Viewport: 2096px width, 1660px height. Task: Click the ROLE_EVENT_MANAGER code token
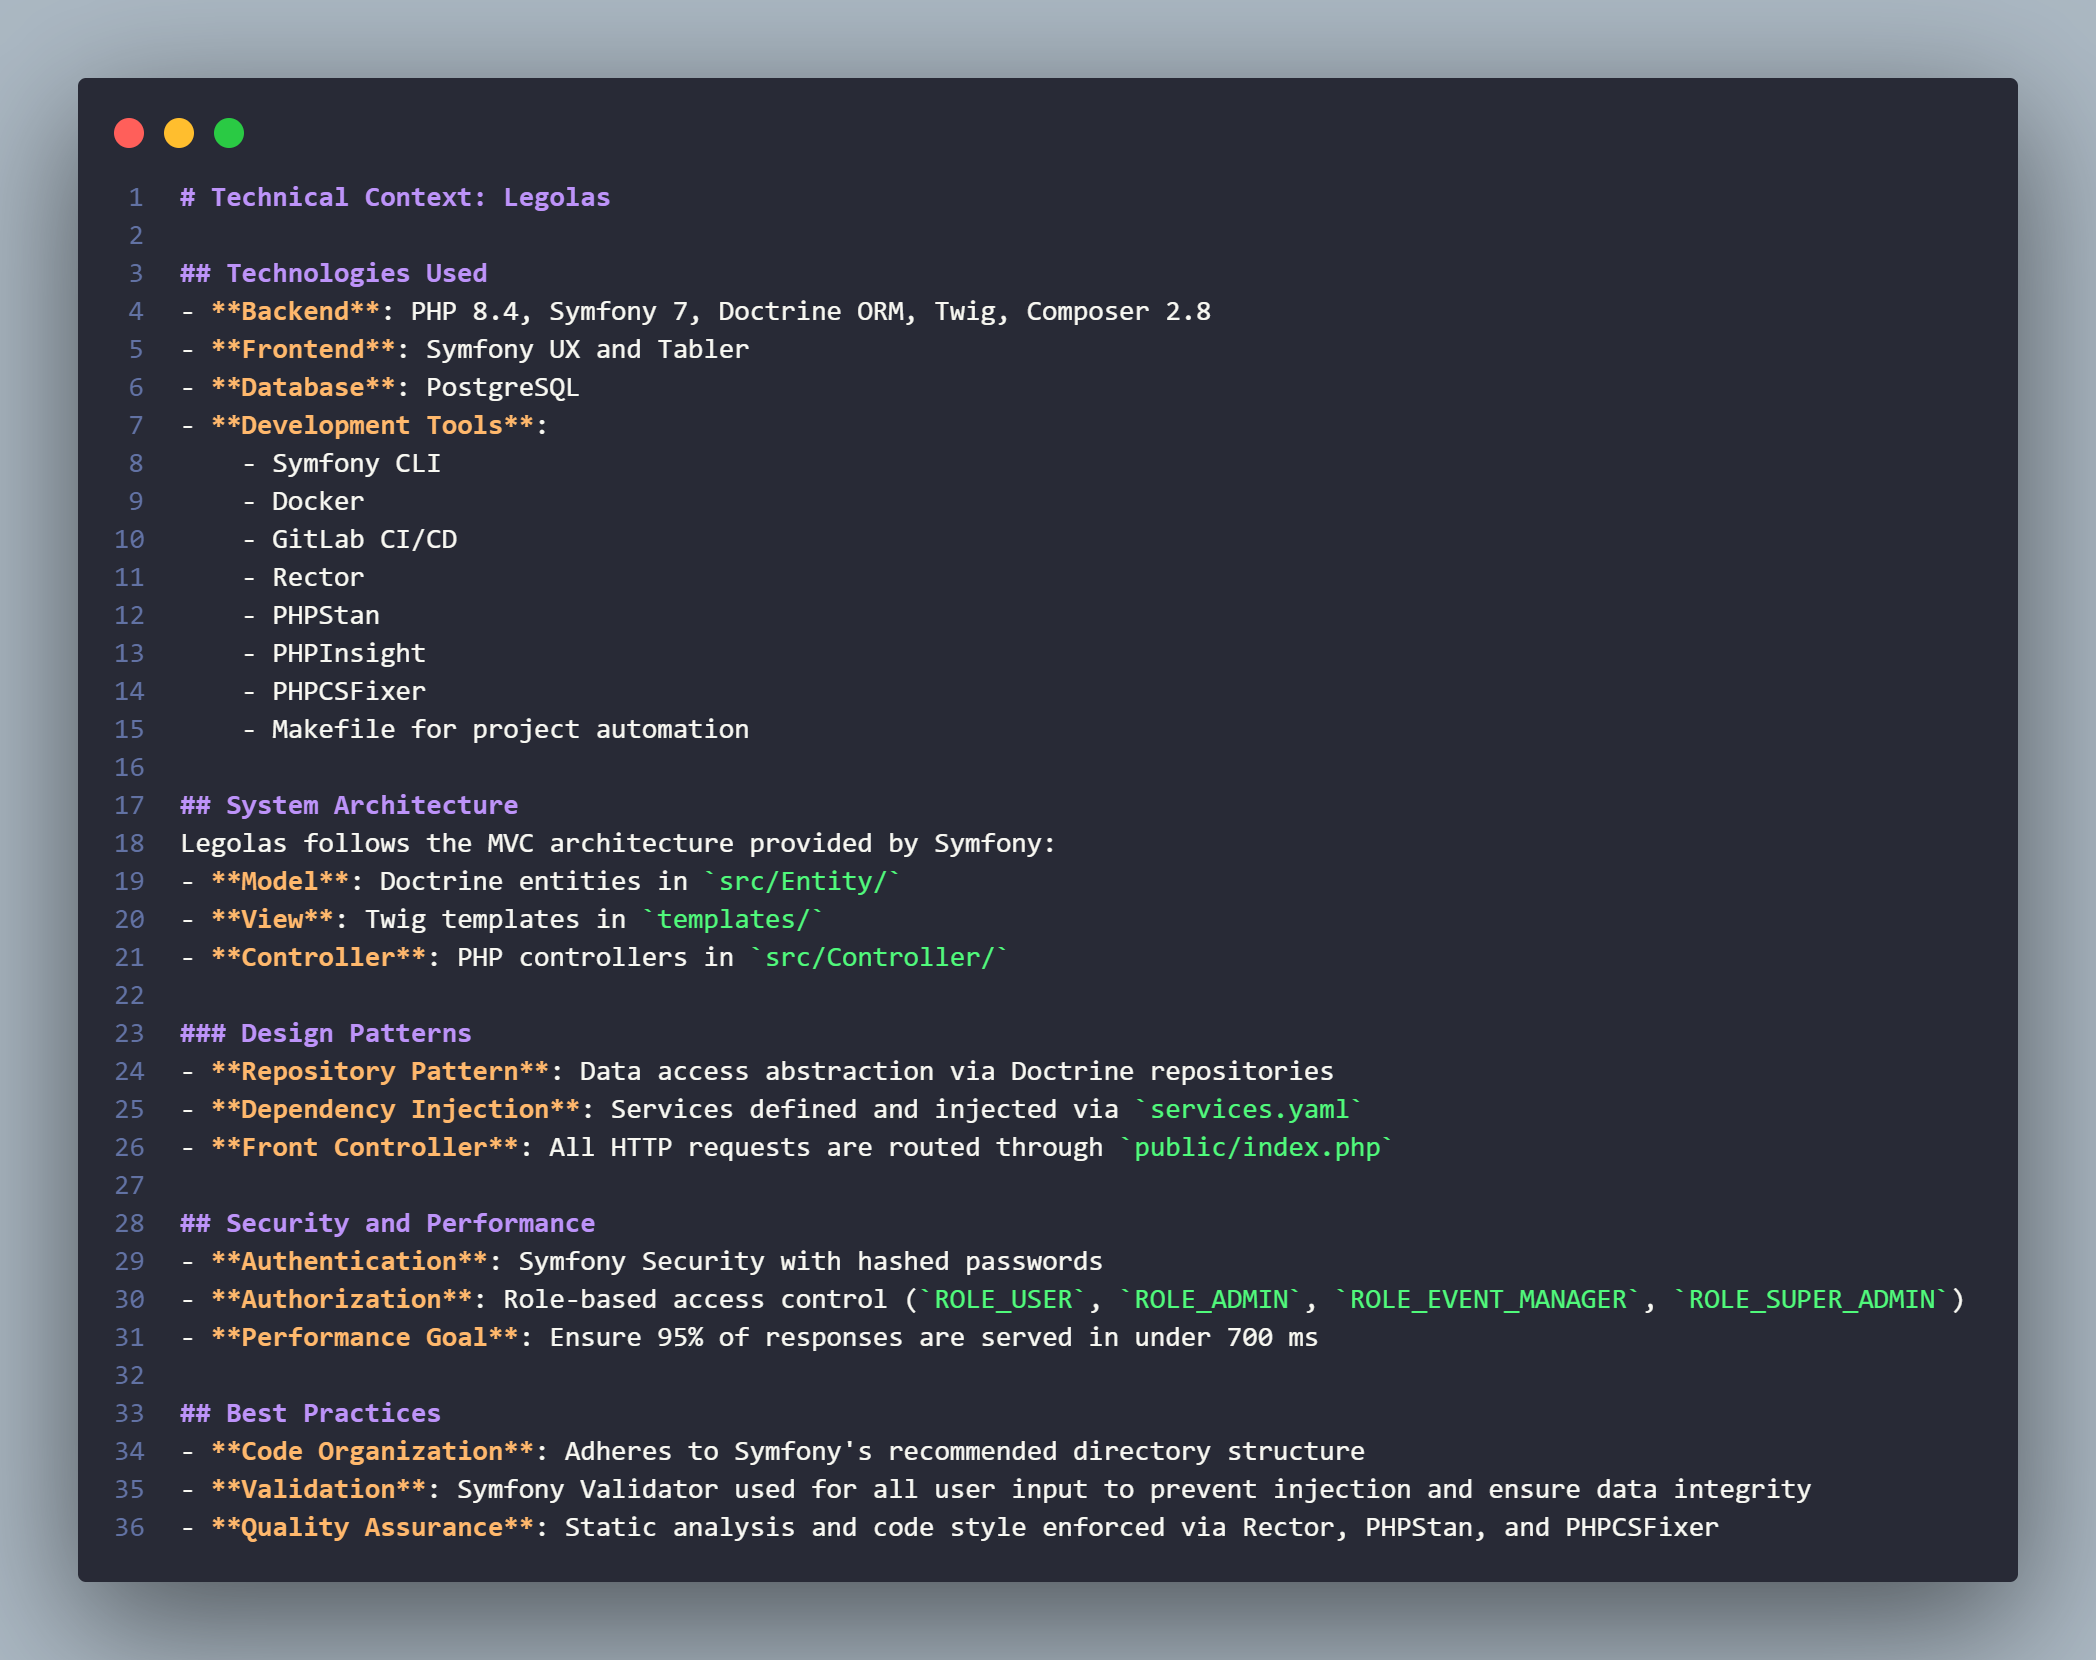pyautogui.click(x=1488, y=1299)
